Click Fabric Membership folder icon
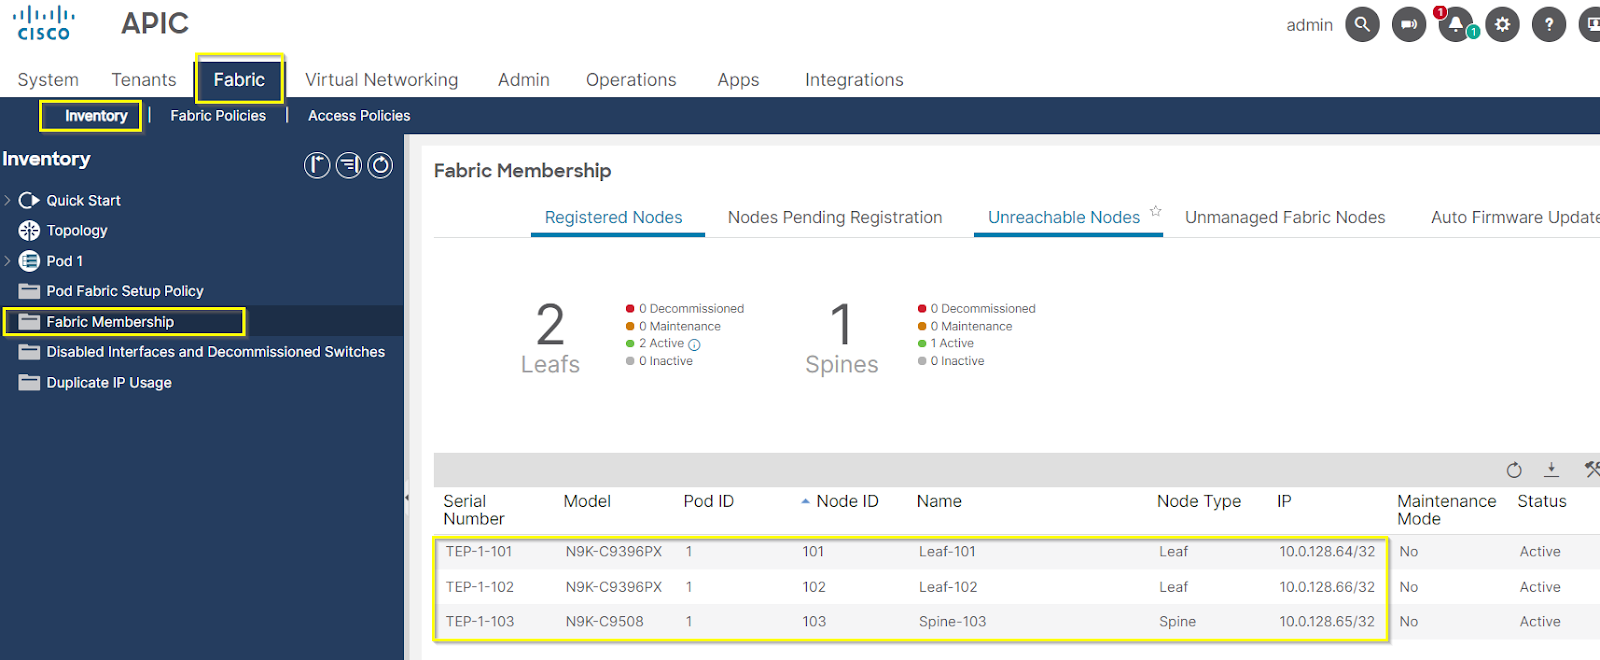Image resolution: width=1600 pixels, height=660 pixels. pyautogui.click(x=29, y=322)
